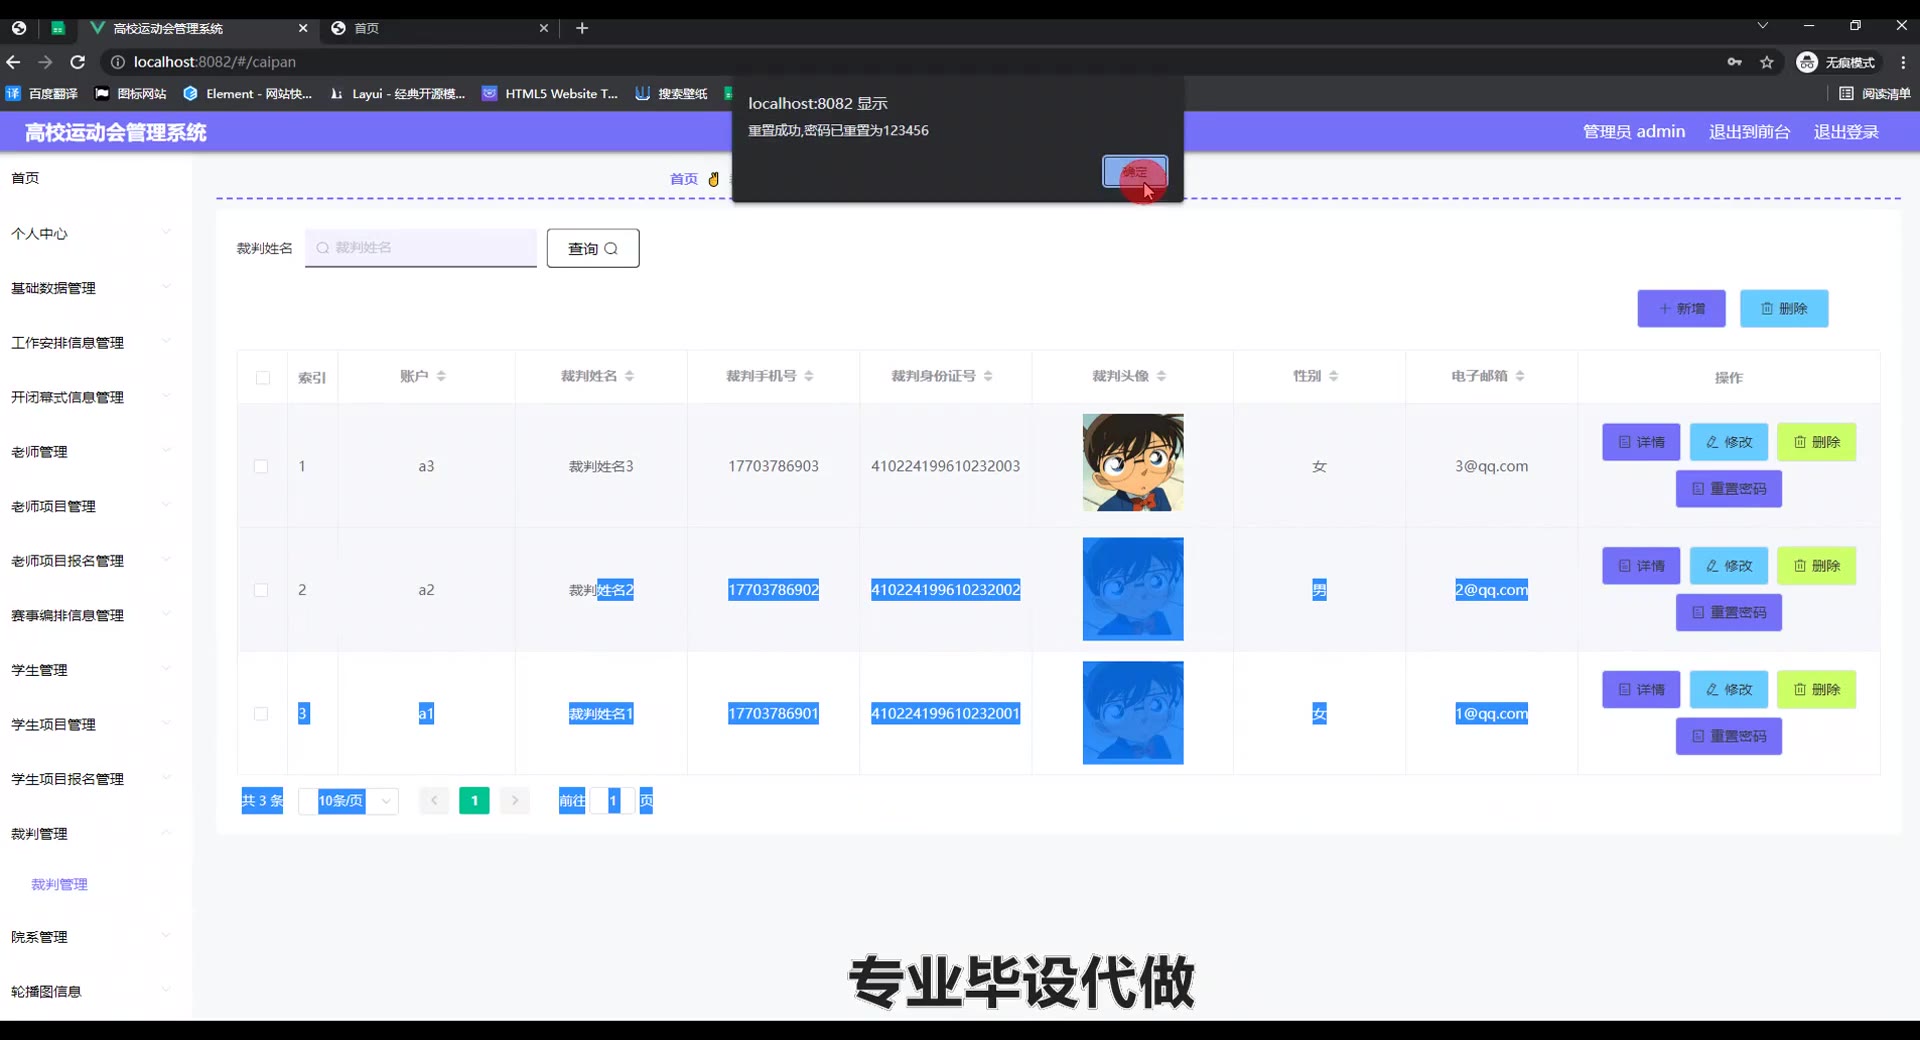Sort by 账户 column
This screenshot has width=1920, height=1040.
tap(441, 376)
